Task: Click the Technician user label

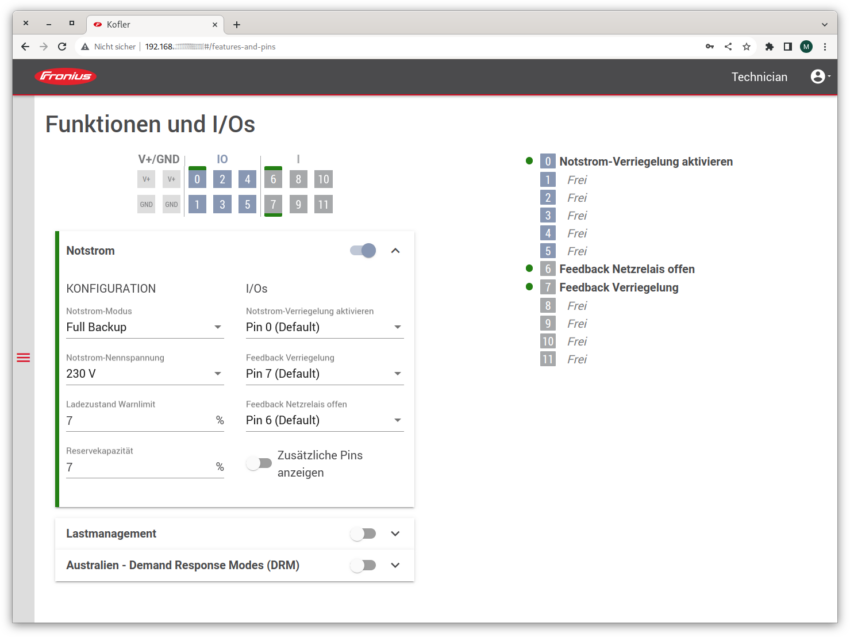Action: click(759, 77)
